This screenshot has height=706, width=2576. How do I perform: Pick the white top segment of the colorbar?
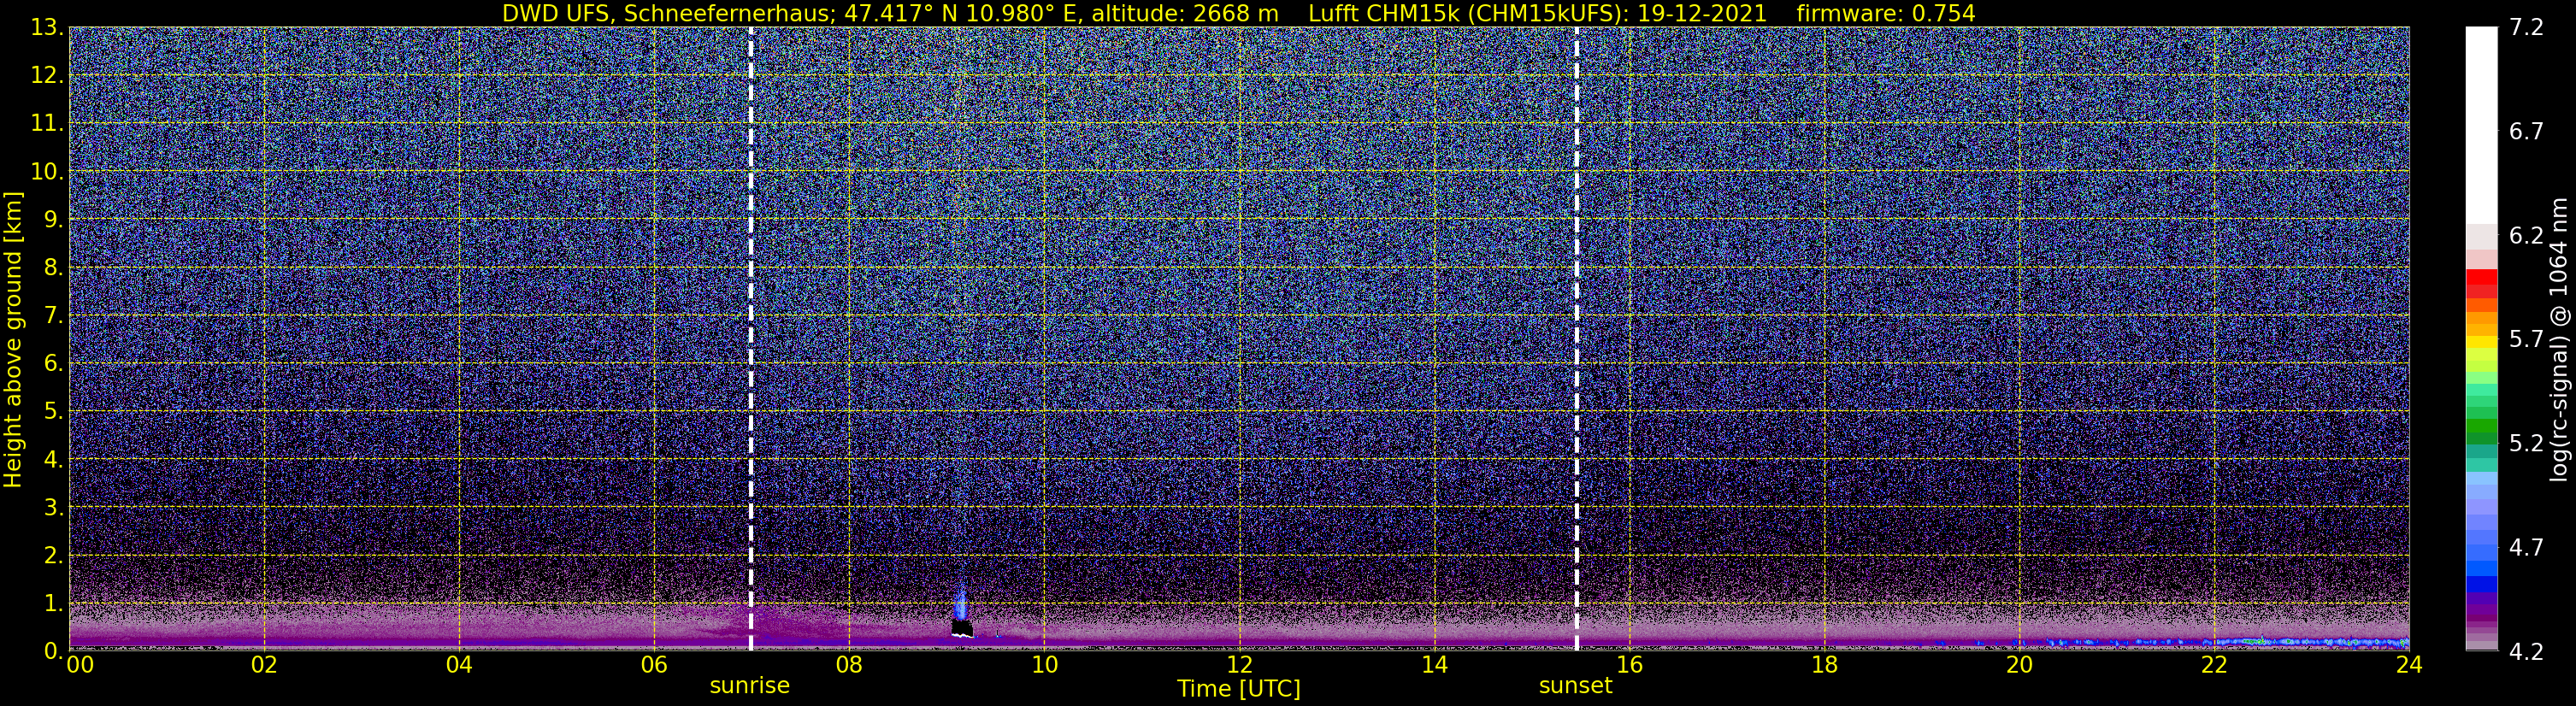(x=2481, y=125)
